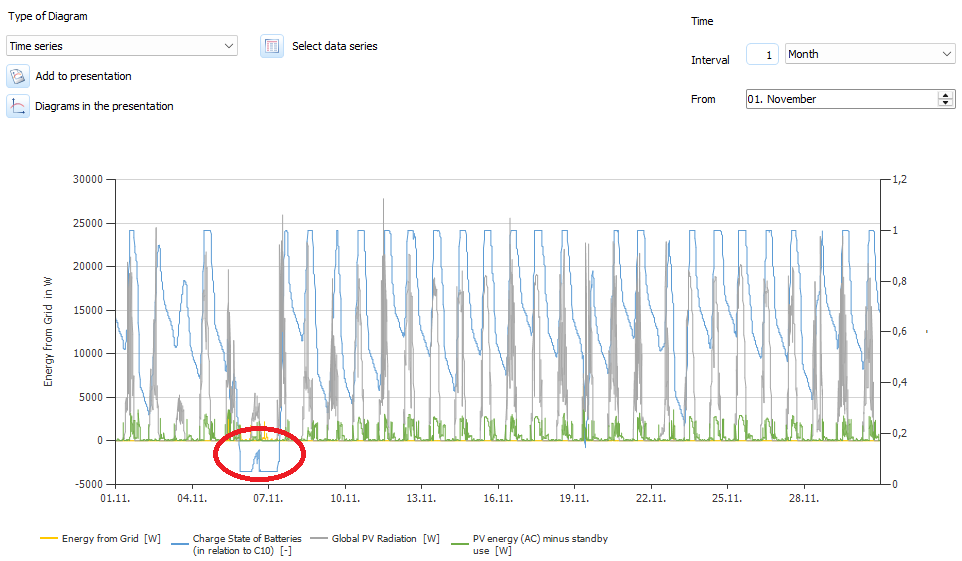
Task: Click the Add to presentation text
Action: click(83, 76)
